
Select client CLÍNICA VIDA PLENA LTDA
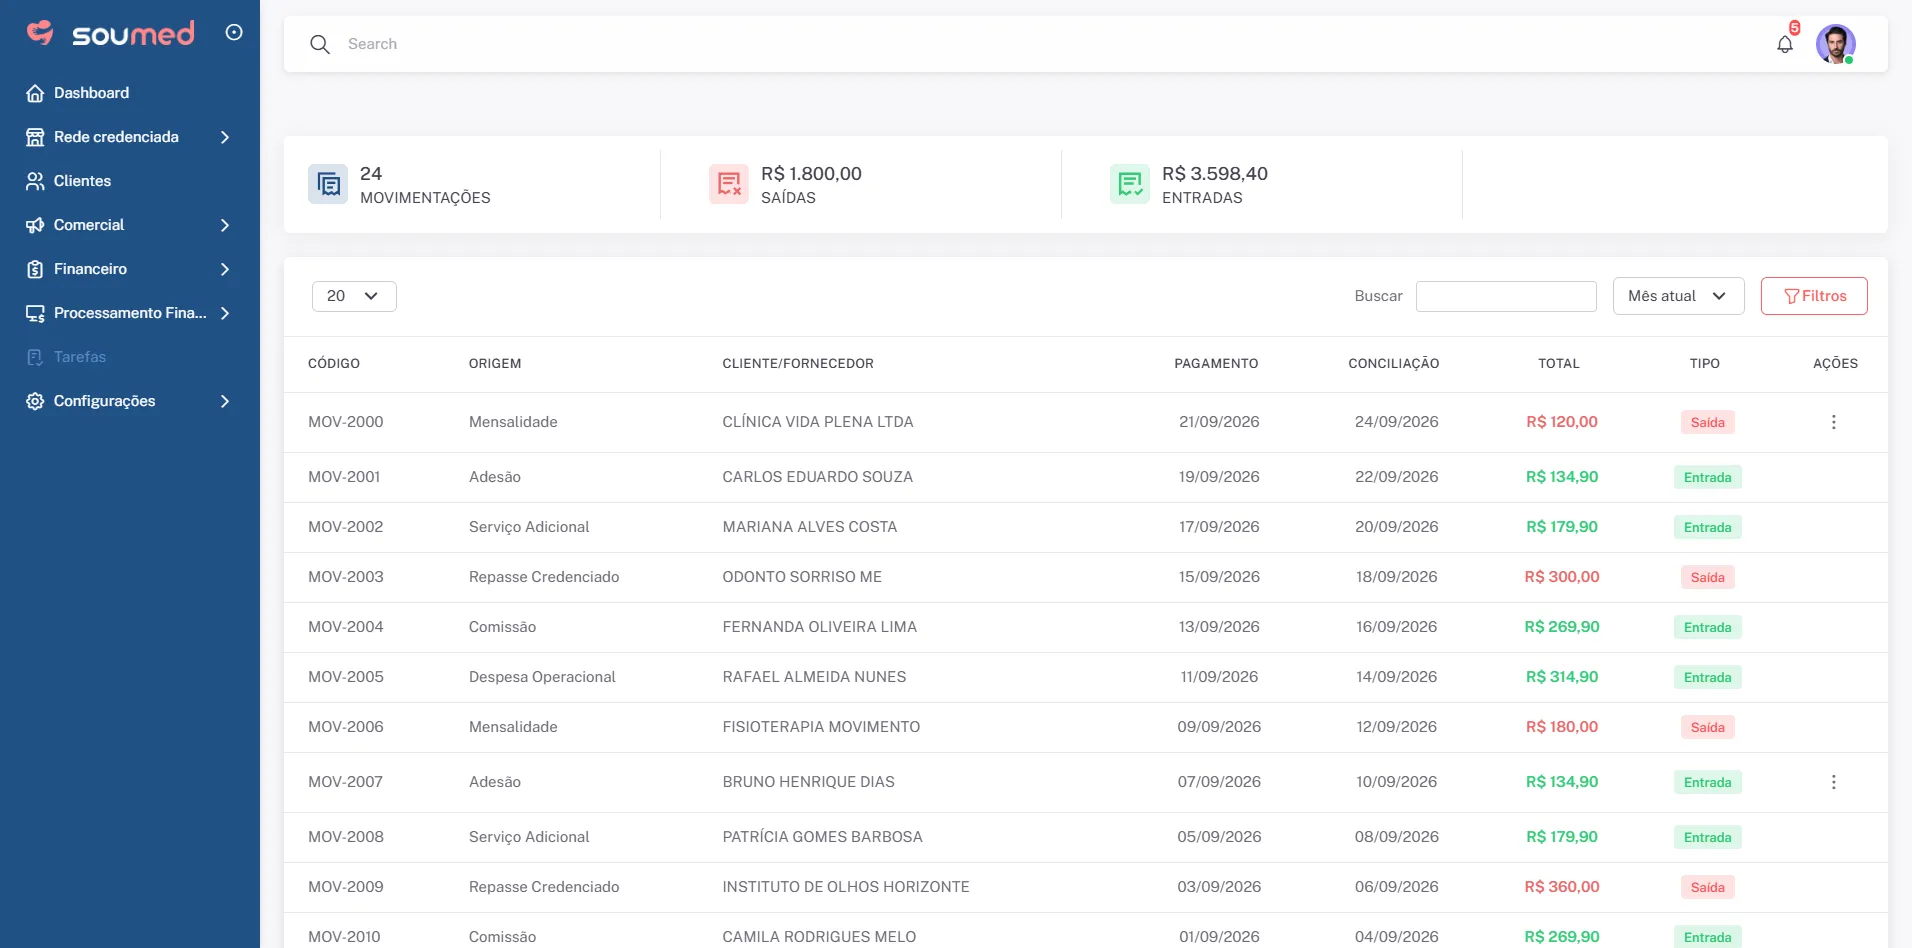(x=818, y=422)
